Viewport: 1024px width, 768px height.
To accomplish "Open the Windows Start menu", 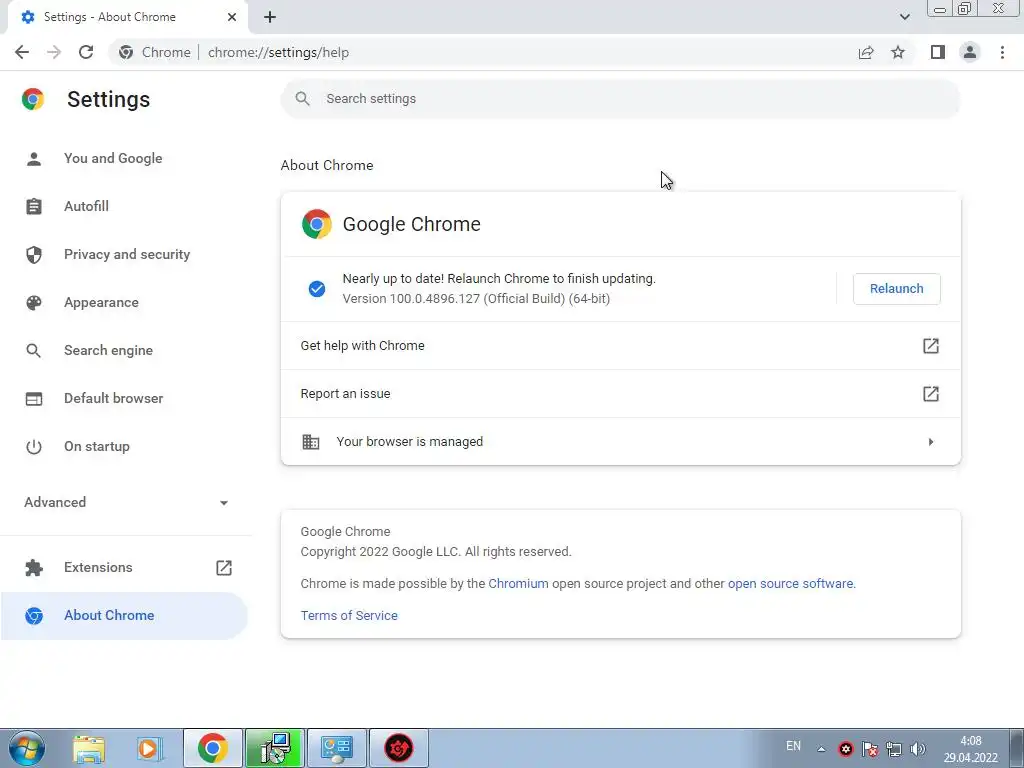I will 27,748.
